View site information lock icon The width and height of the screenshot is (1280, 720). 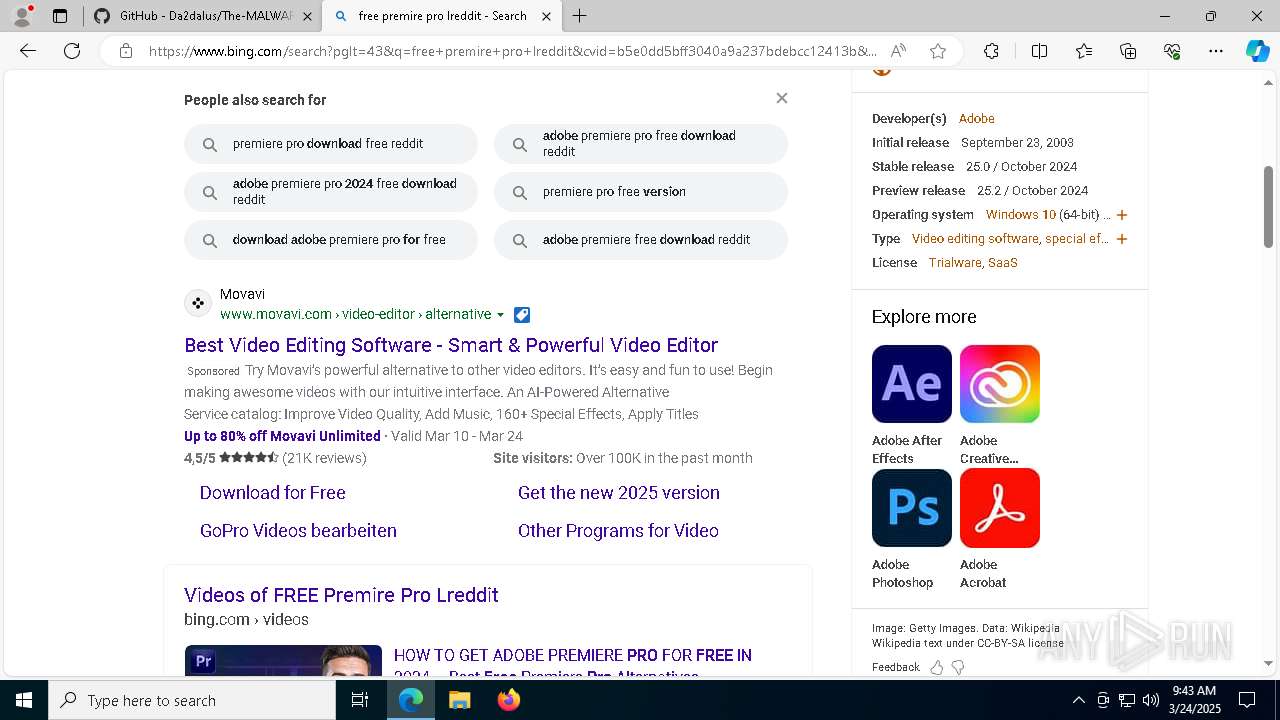(x=125, y=51)
